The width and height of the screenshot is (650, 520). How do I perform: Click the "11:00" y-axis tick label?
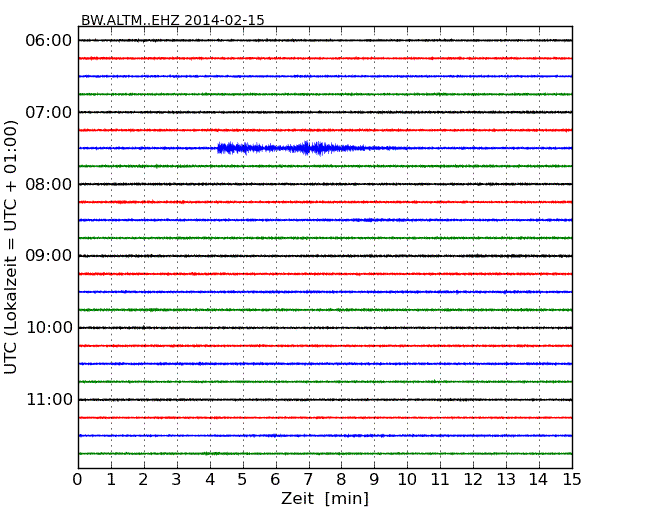pos(49,400)
